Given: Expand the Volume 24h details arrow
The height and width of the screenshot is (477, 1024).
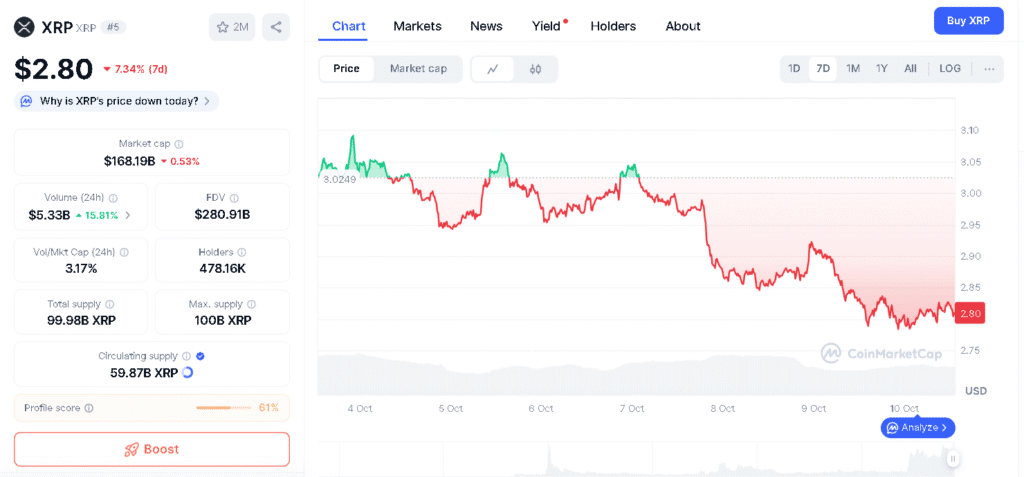Looking at the screenshot, I should [128, 215].
